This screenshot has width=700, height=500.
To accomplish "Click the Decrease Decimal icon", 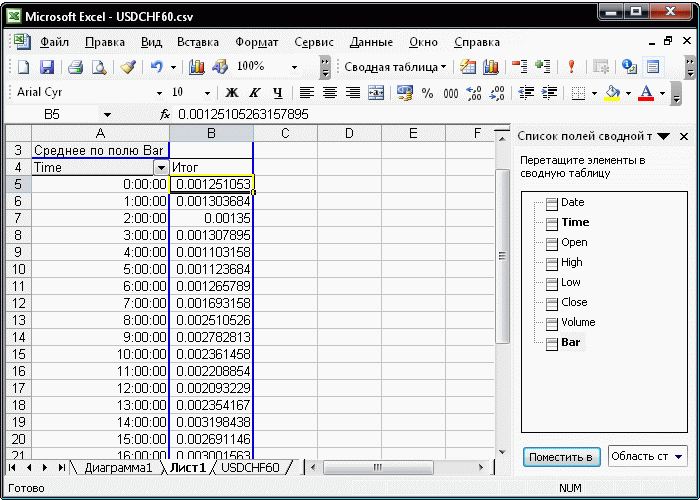I will [x=497, y=93].
